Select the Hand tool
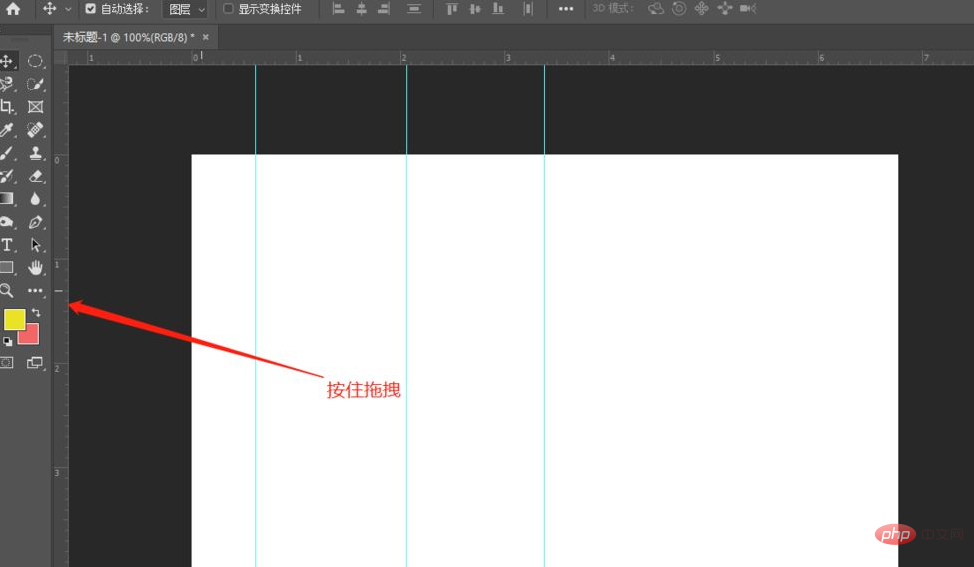Screen dimensions: 974x567 (x=35, y=268)
